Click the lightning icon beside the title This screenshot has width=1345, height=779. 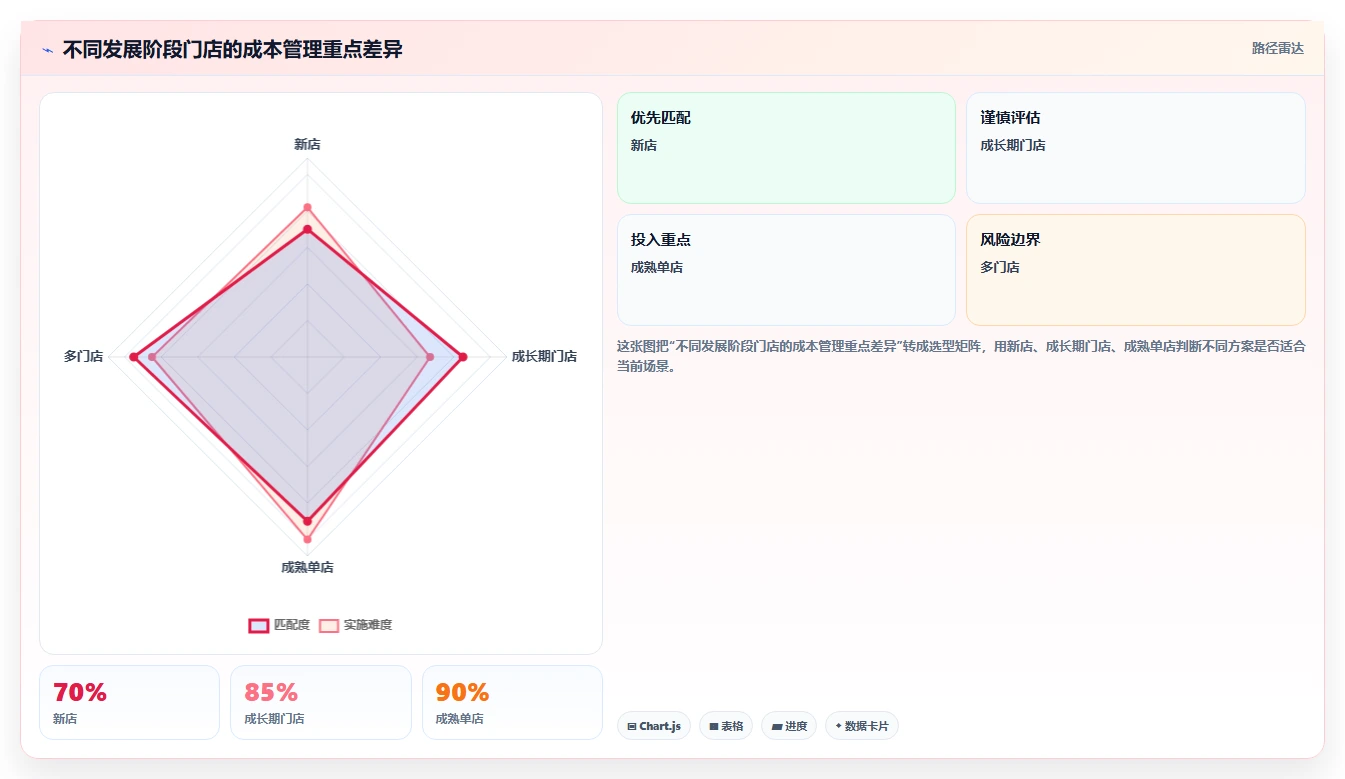point(48,50)
